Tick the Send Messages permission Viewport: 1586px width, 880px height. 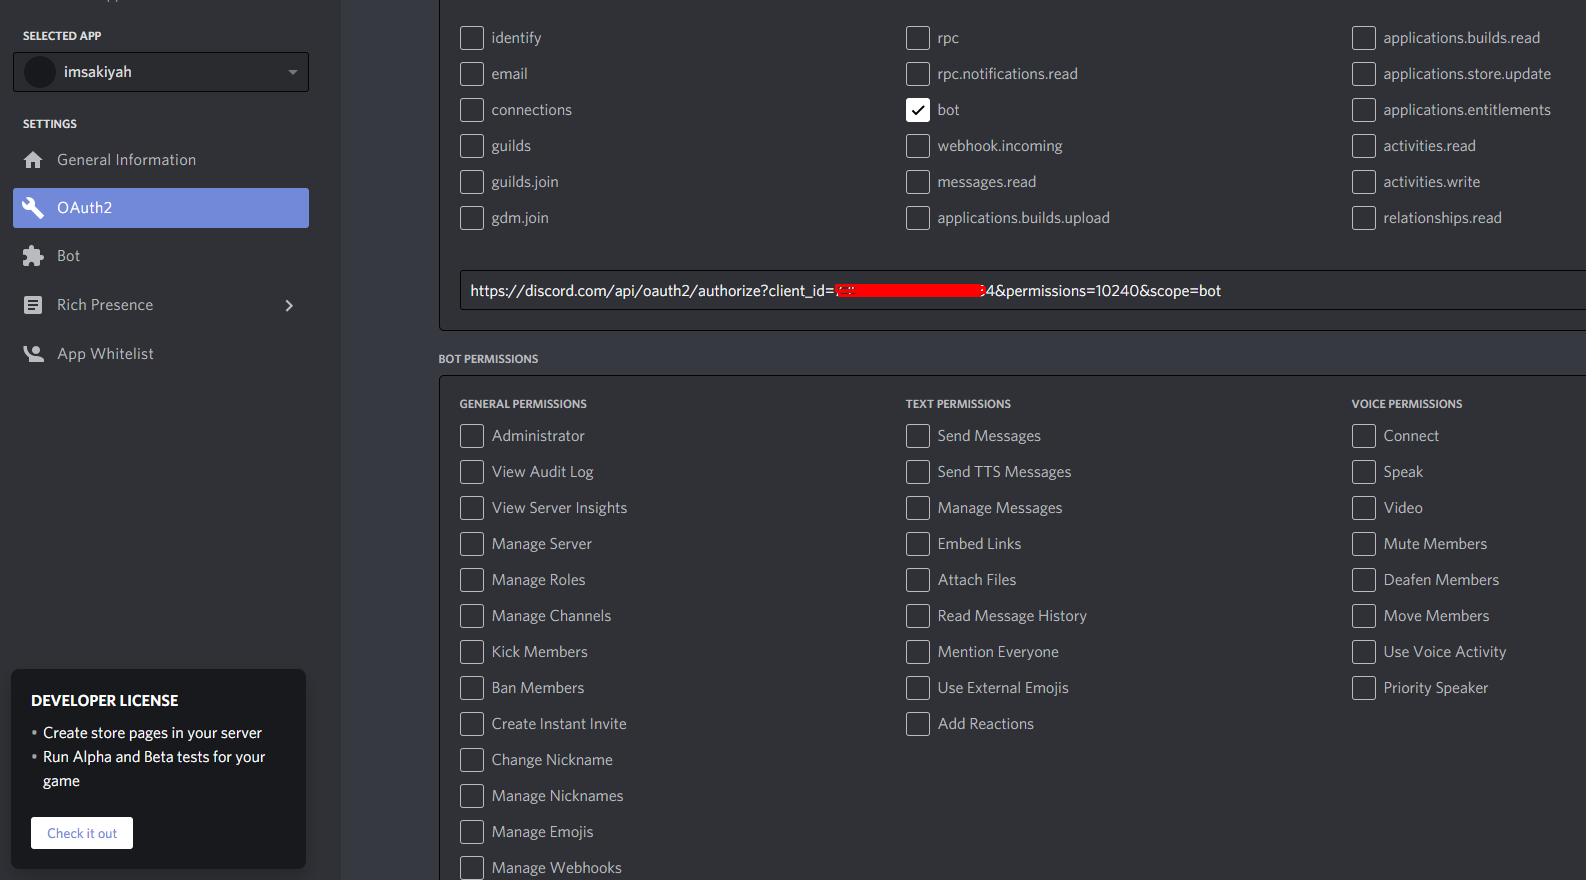click(917, 436)
